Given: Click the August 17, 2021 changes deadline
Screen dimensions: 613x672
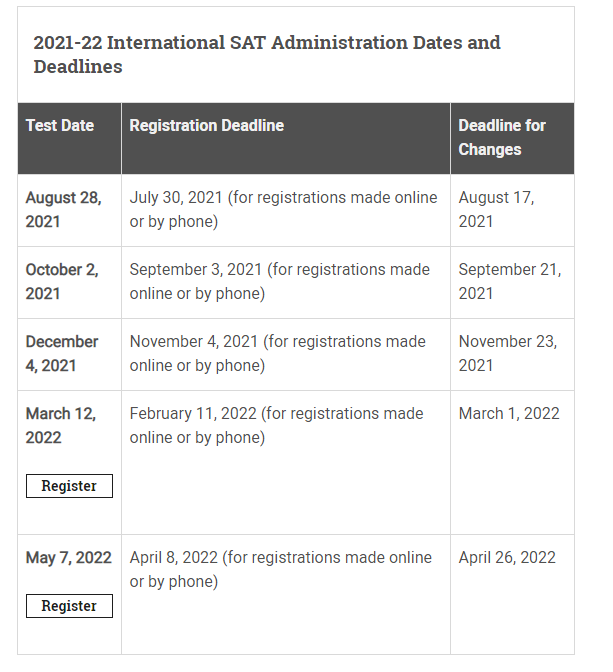Looking at the screenshot, I should coord(497,210).
